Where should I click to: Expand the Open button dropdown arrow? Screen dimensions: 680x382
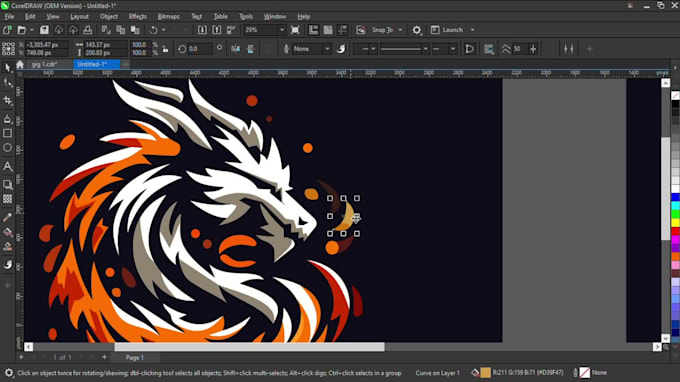32,30
